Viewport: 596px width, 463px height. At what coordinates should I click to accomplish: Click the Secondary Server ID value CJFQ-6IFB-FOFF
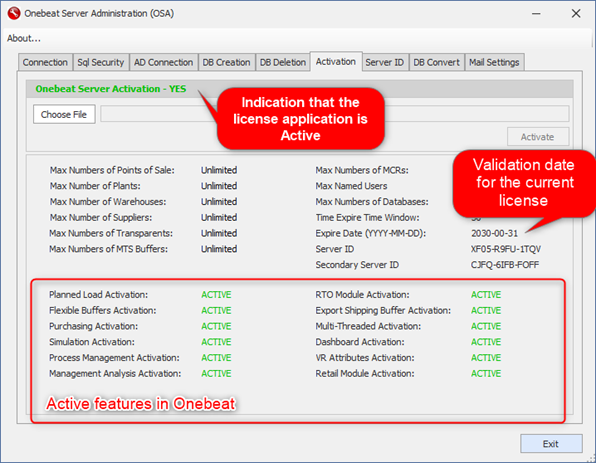pyautogui.click(x=505, y=265)
